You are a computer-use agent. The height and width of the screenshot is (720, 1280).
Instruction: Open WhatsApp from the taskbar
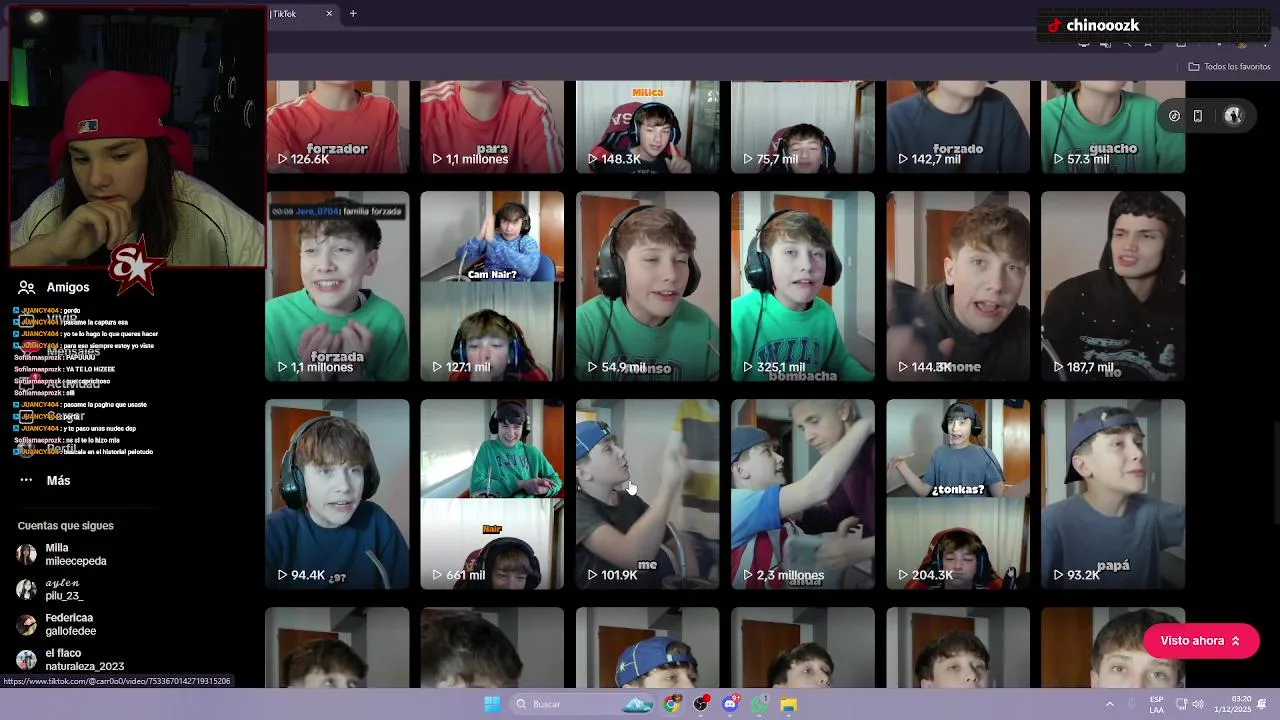pos(760,704)
